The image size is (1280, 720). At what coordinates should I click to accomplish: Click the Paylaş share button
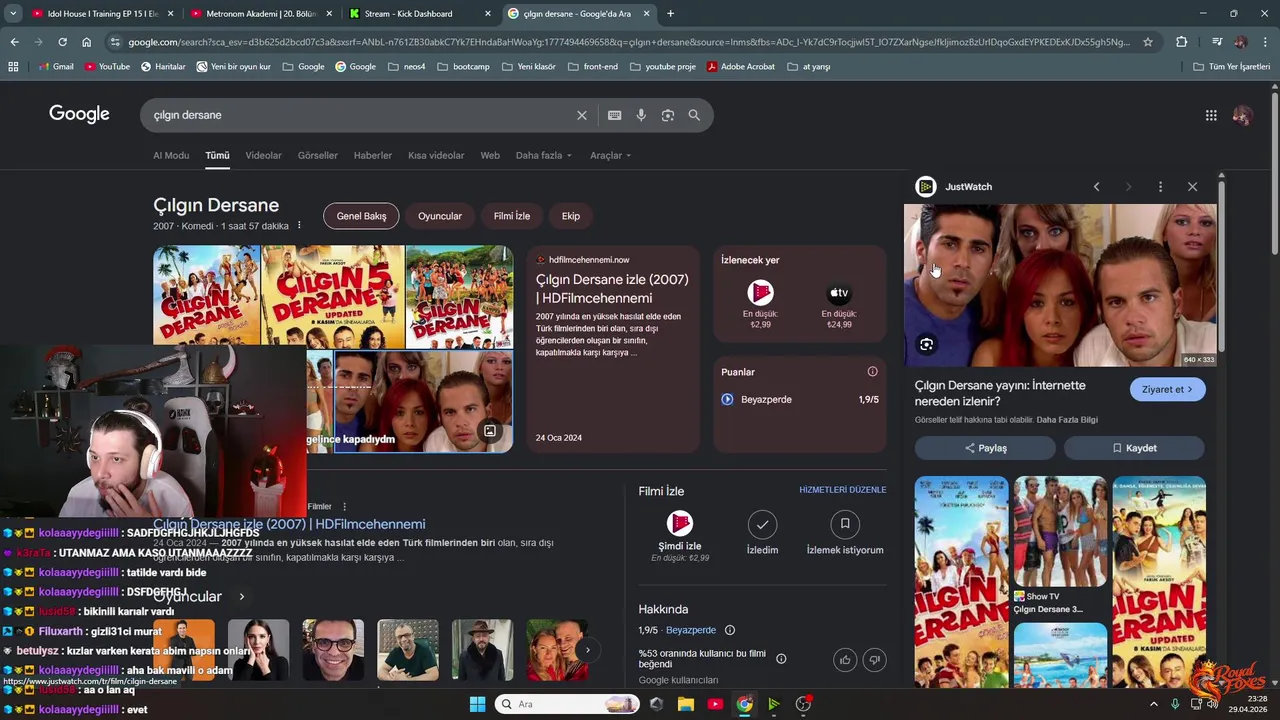click(x=985, y=448)
